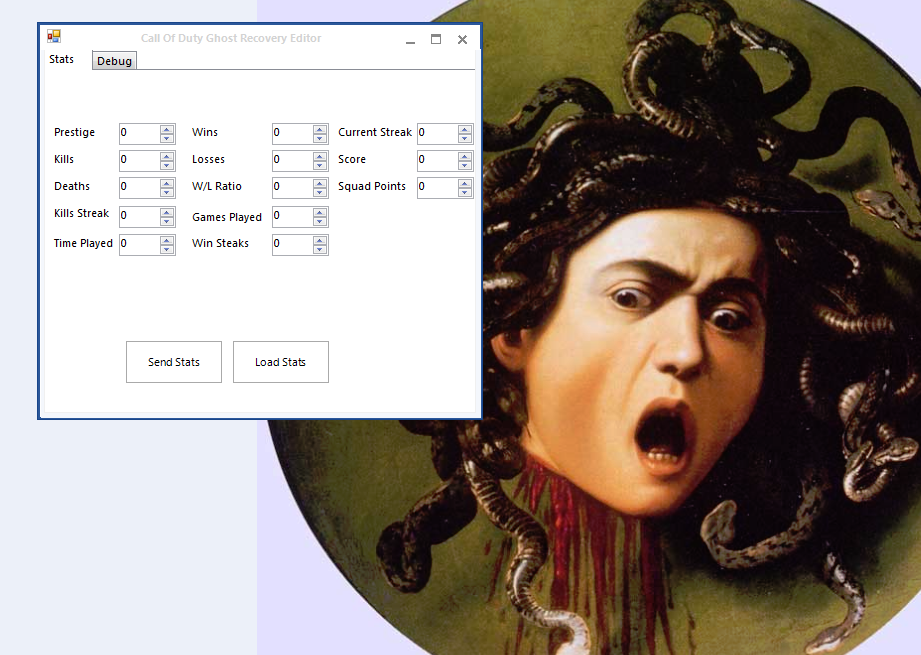Increment the Deaths spinner up arrow
Image resolution: width=921 pixels, height=655 pixels.
tap(167, 183)
